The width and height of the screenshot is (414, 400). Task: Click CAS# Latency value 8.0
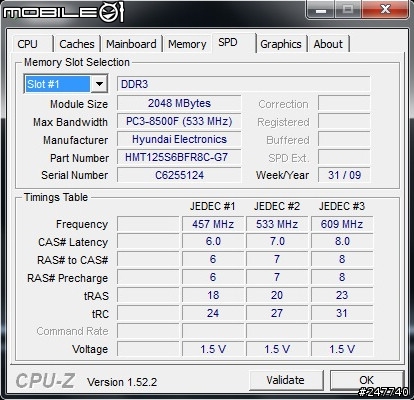342,241
